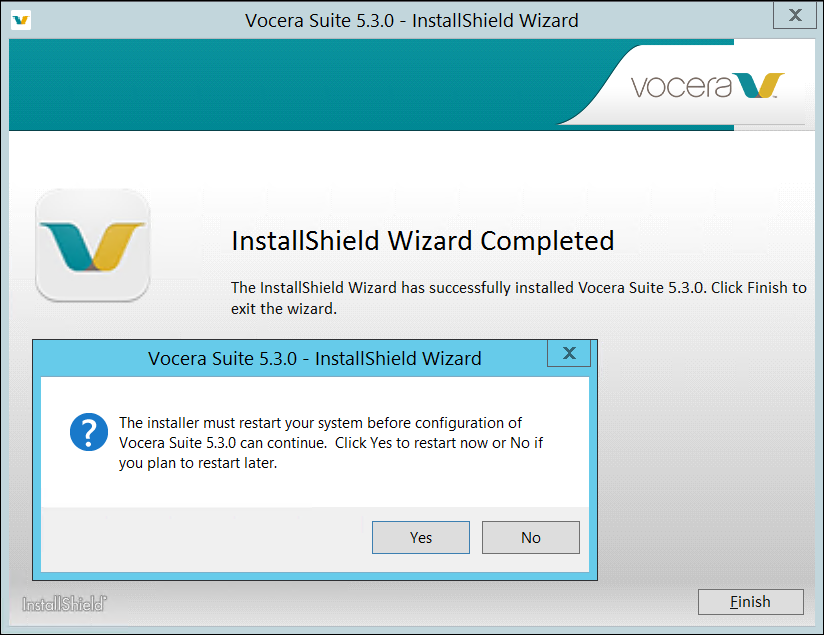
Task: Click the vocera wordmark in the header banner
Action: coord(681,87)
